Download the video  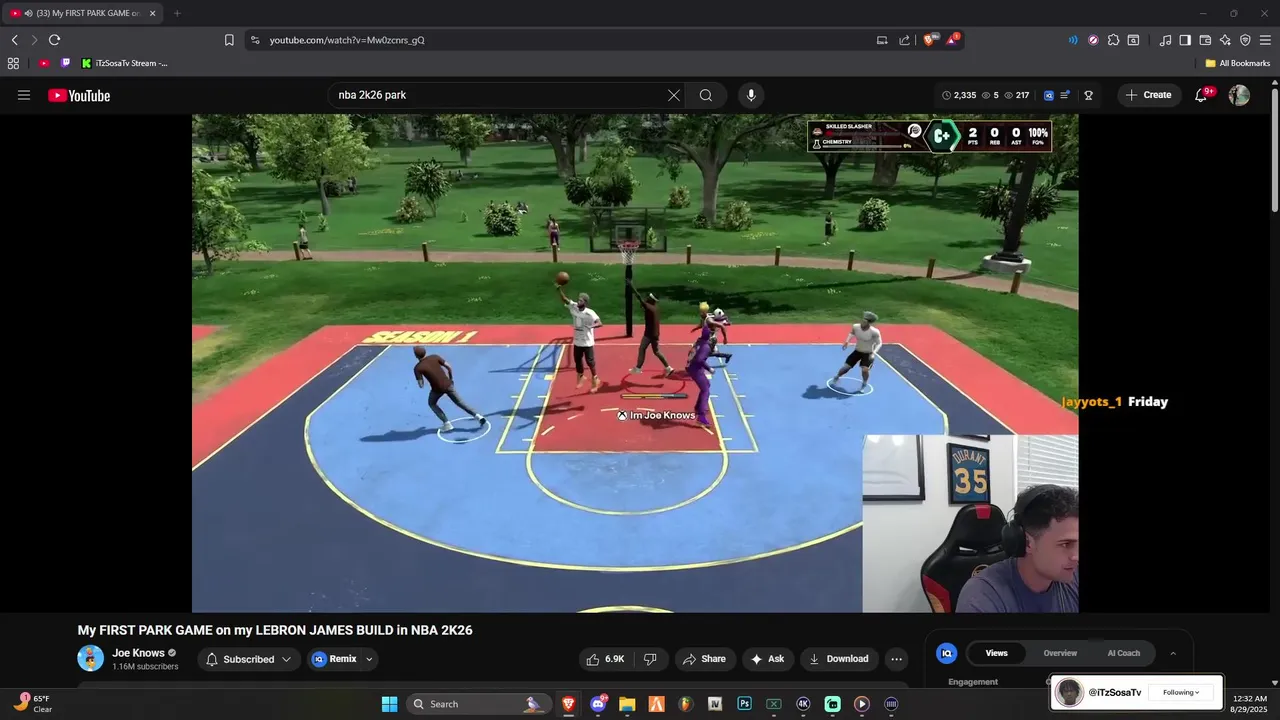839,659
